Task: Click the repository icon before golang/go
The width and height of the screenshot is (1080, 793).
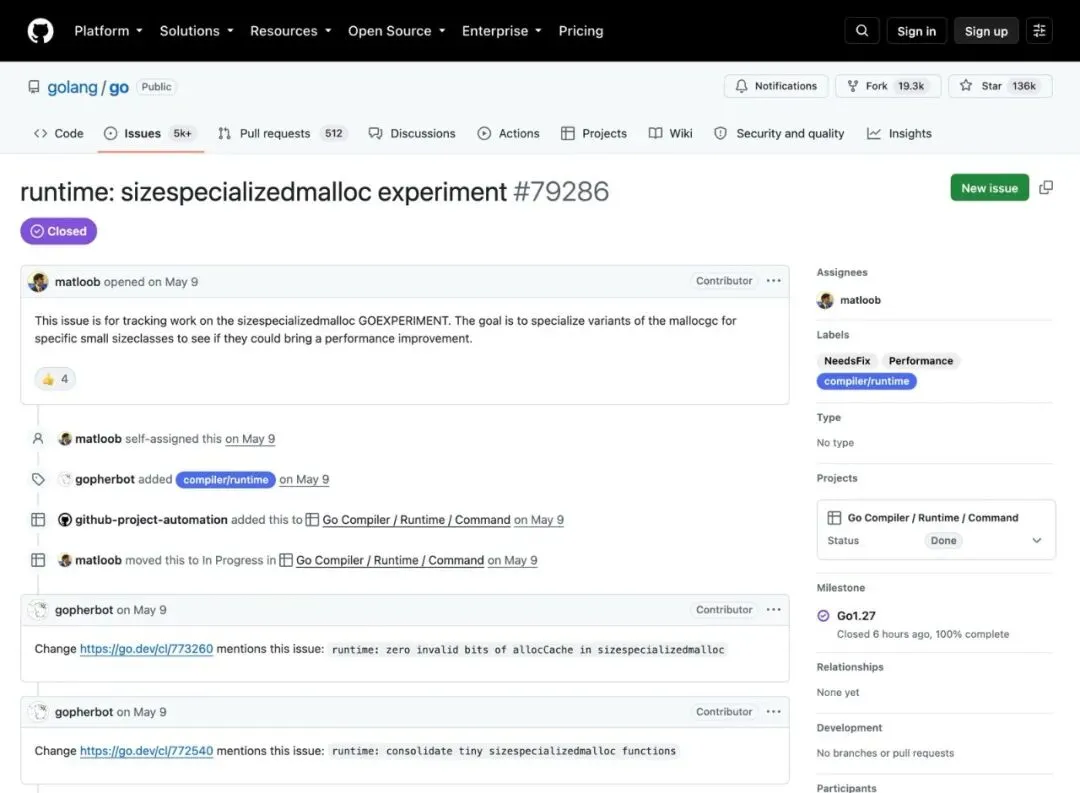Action: (x=34, y=87)
